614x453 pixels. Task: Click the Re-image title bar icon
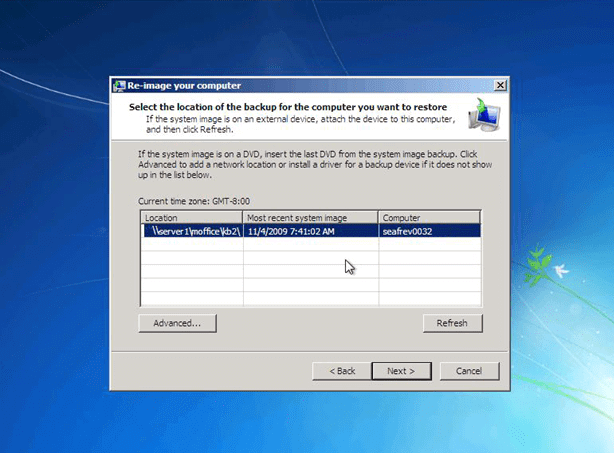(x=119, y=86)
